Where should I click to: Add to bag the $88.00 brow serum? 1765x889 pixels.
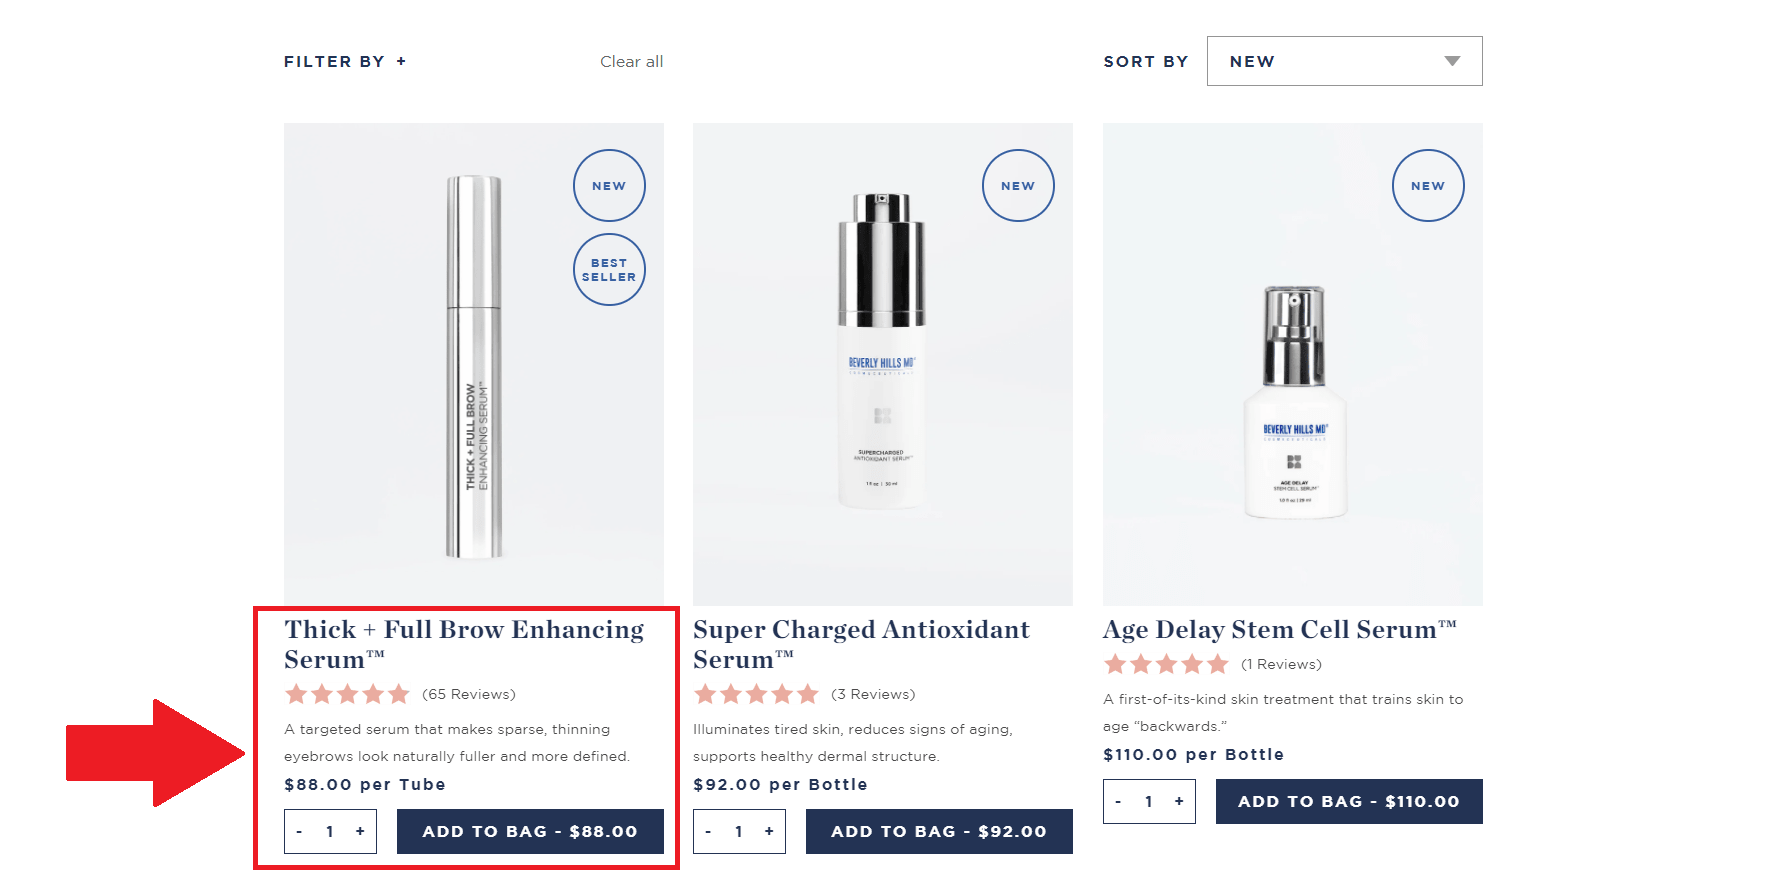530,831
